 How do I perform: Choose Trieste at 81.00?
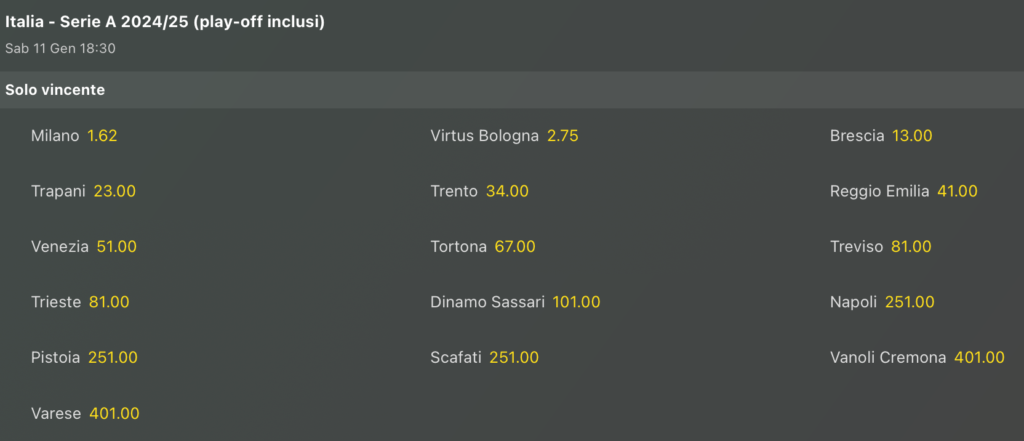(x=109, y=302)
